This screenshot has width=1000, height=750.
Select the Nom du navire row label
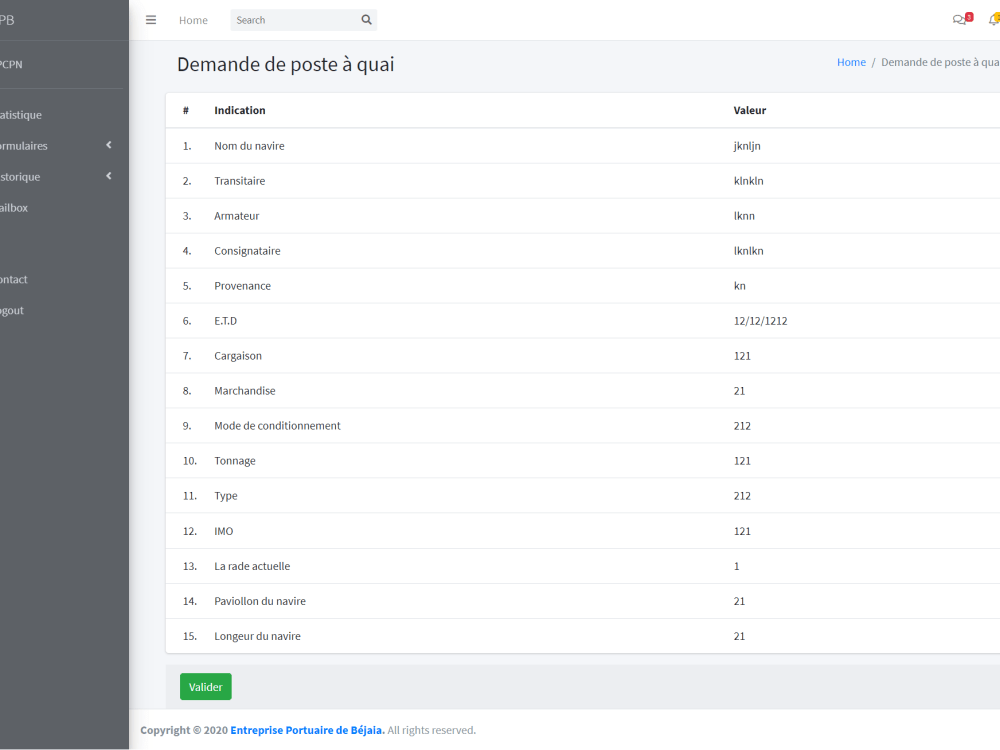click(249, 146)
